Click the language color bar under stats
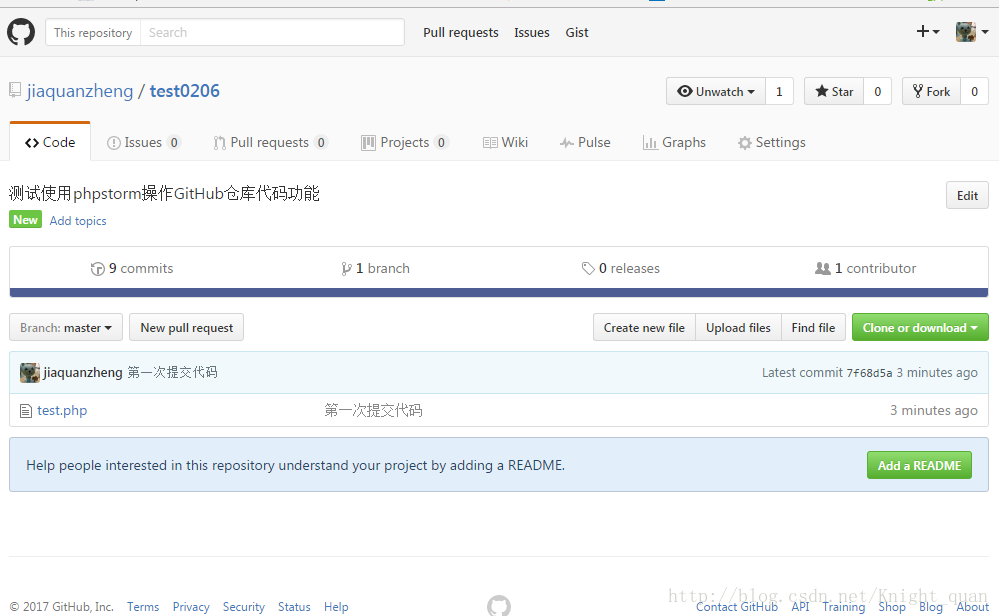Image resolution: width=999 pixels, height=616 pixels. click(499, 292)
